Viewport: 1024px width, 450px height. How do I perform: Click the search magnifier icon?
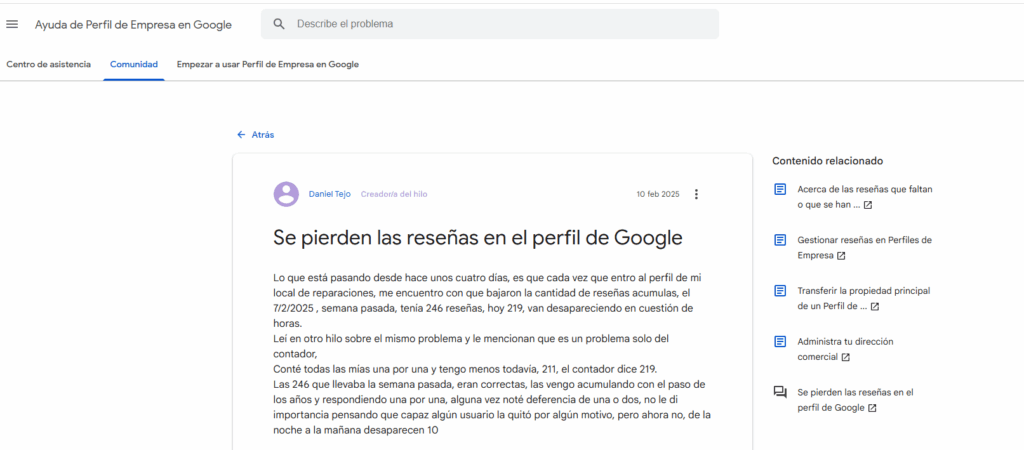coord(279,24)
